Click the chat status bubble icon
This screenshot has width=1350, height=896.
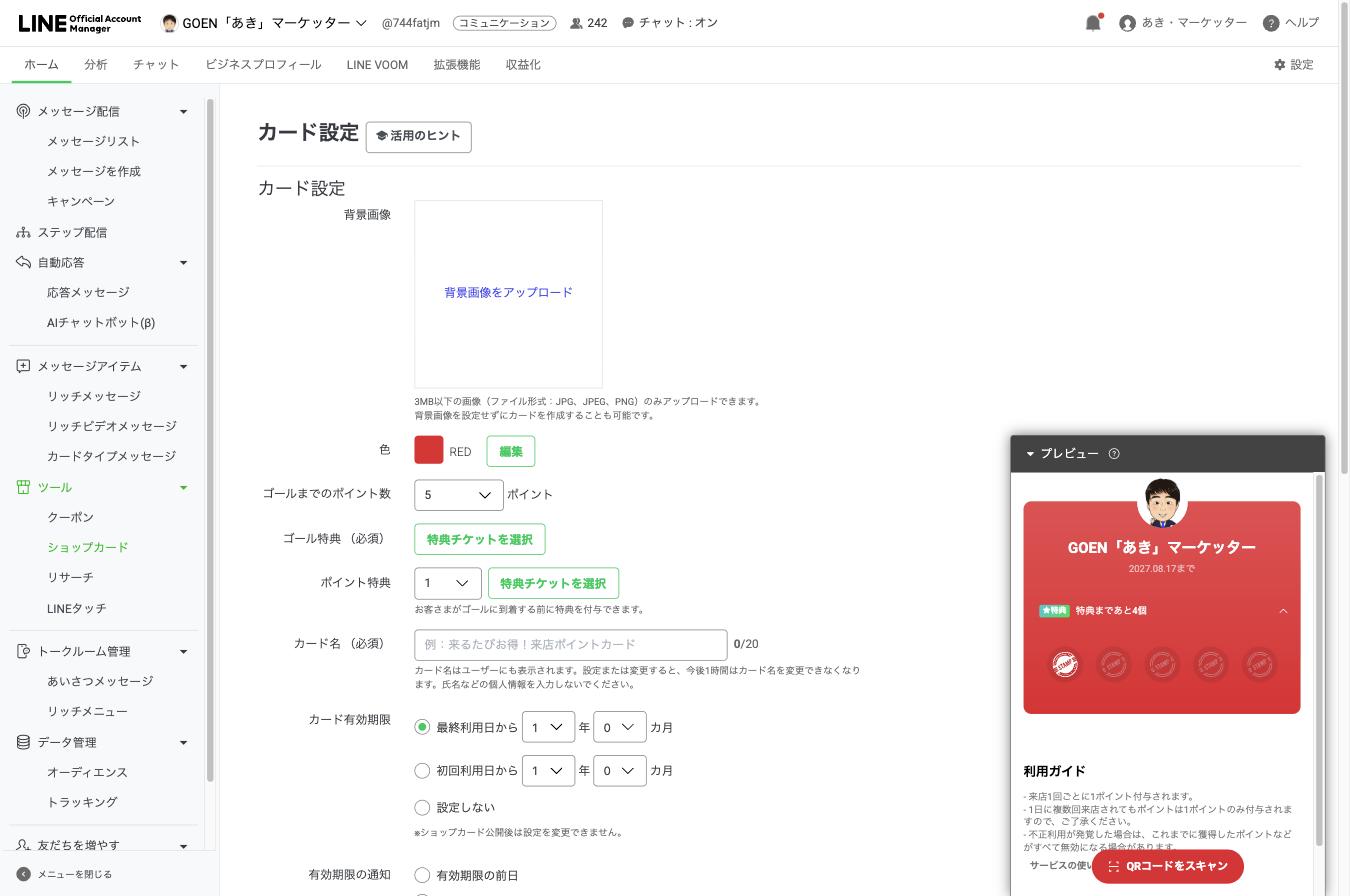[628, 23]
